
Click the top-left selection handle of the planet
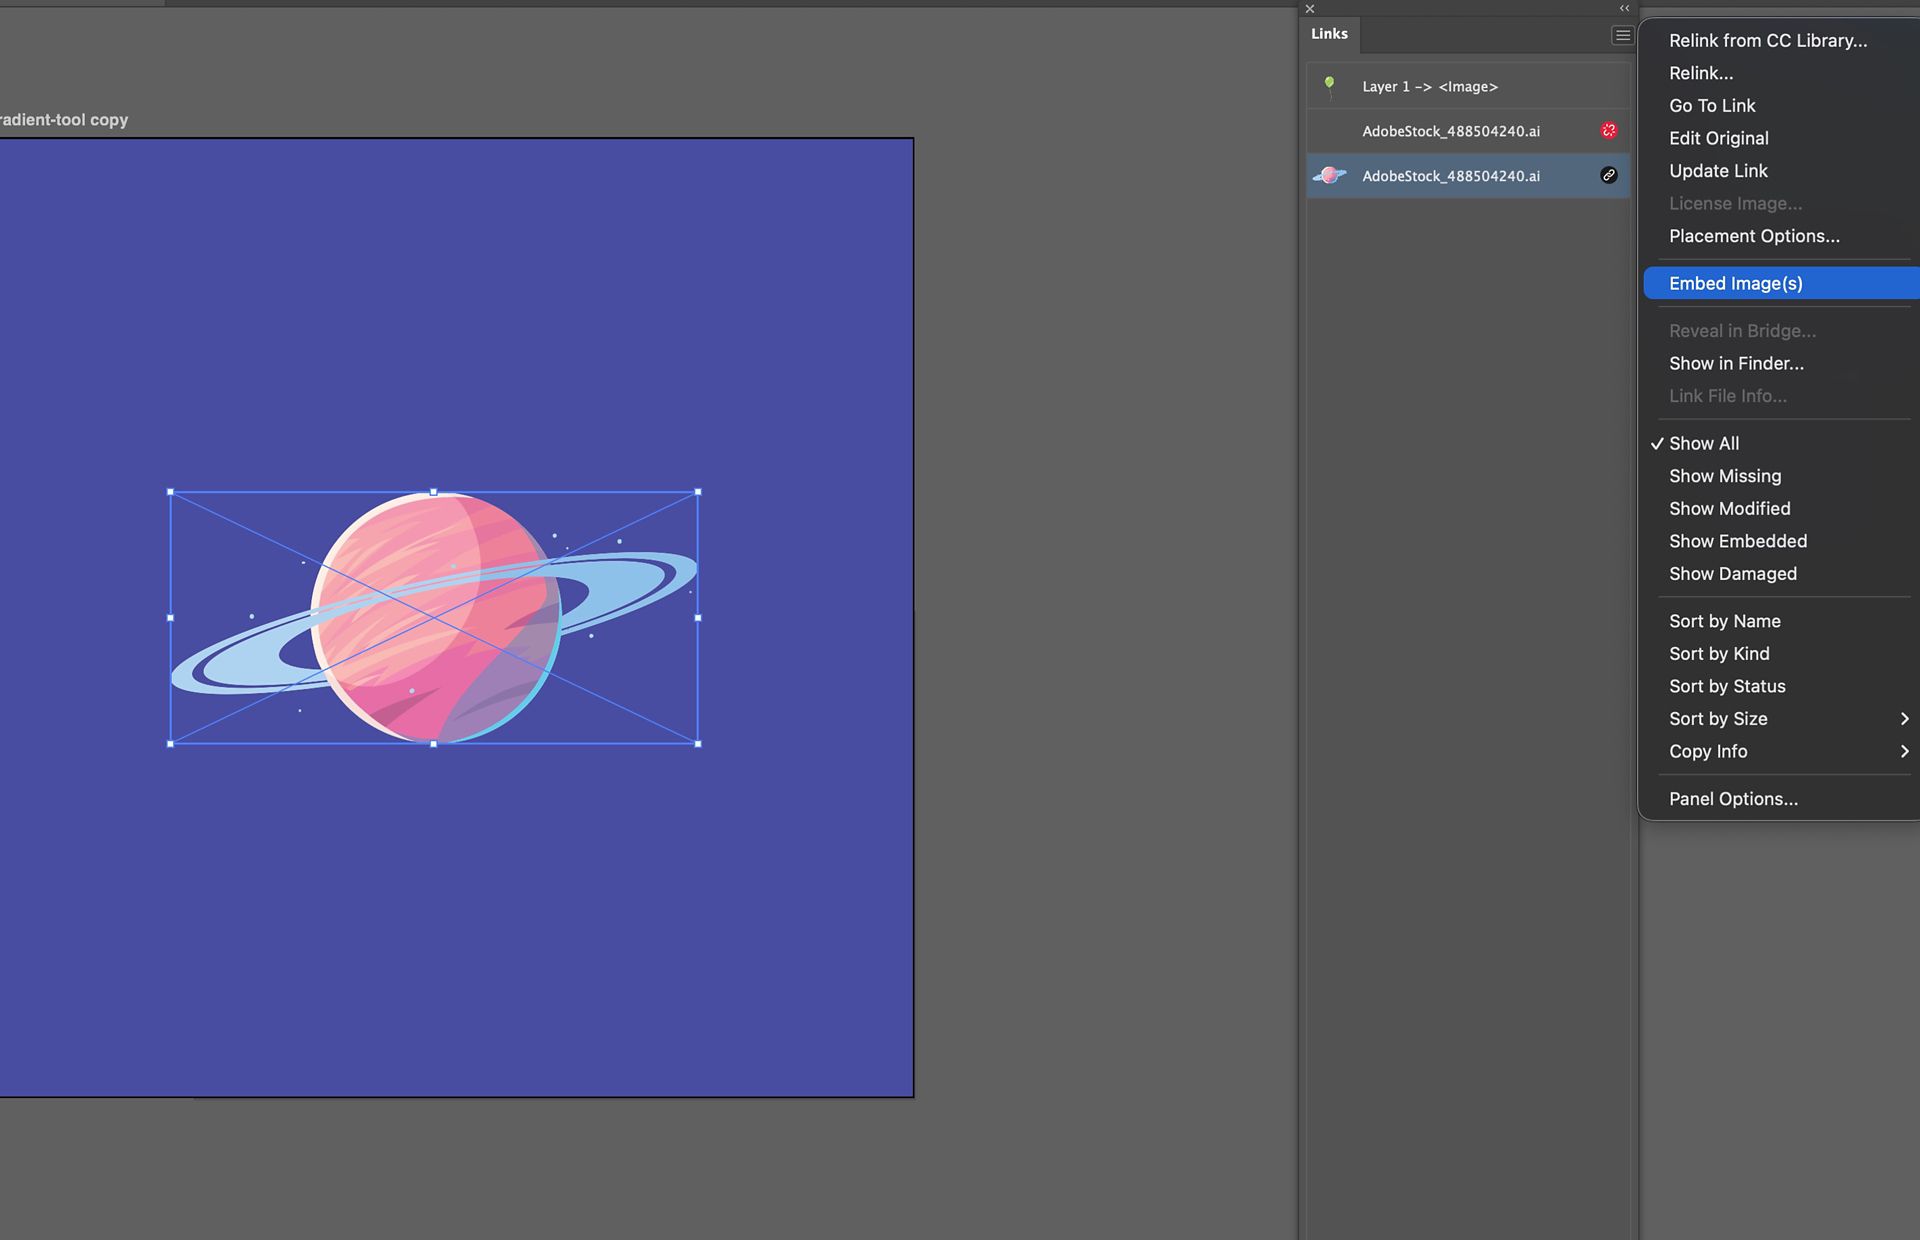[170, 492]
